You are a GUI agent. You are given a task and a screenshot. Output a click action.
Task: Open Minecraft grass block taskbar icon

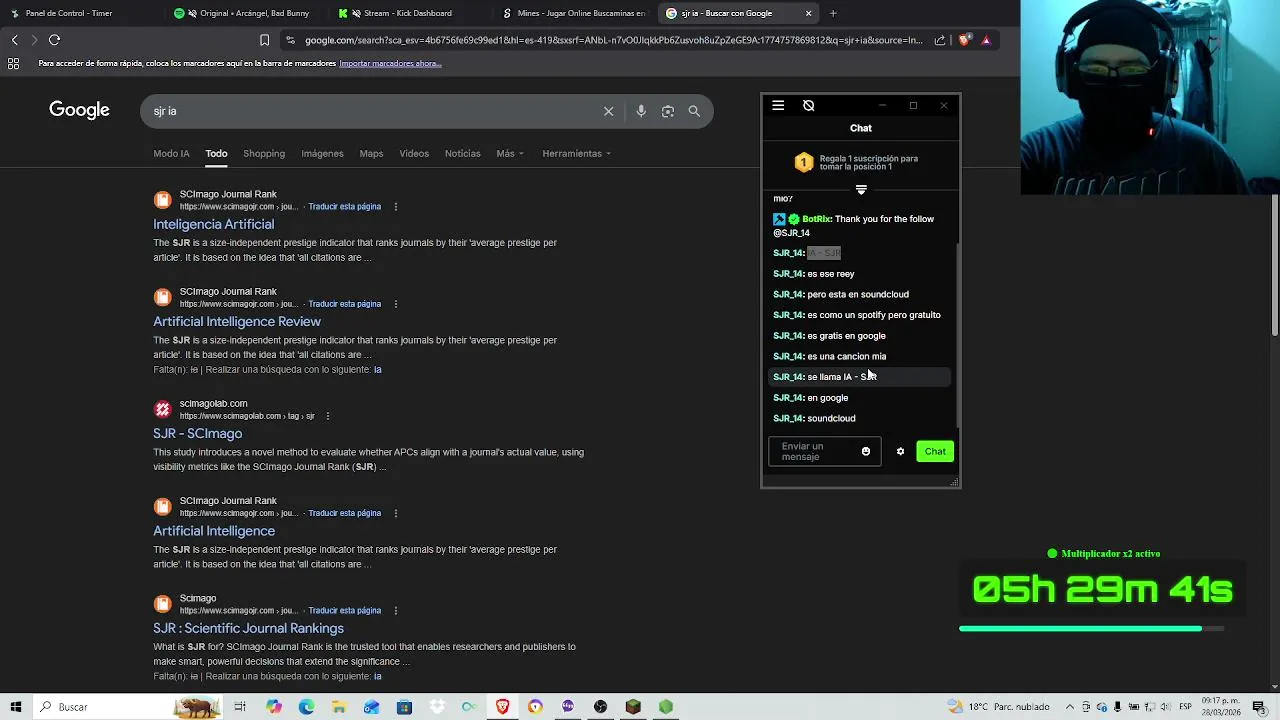633,707
